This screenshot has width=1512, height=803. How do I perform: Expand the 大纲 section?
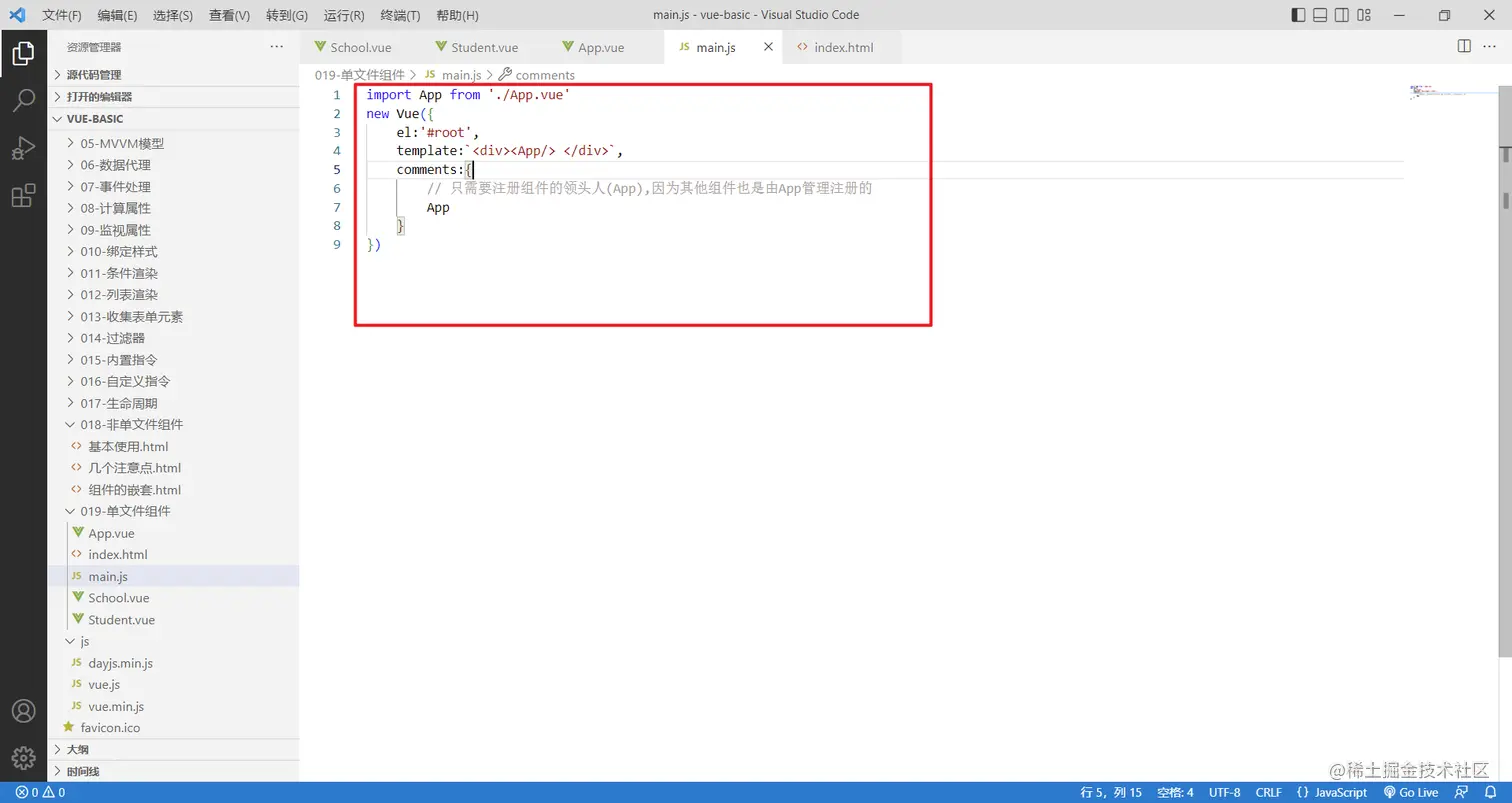(x=173, y=750)
